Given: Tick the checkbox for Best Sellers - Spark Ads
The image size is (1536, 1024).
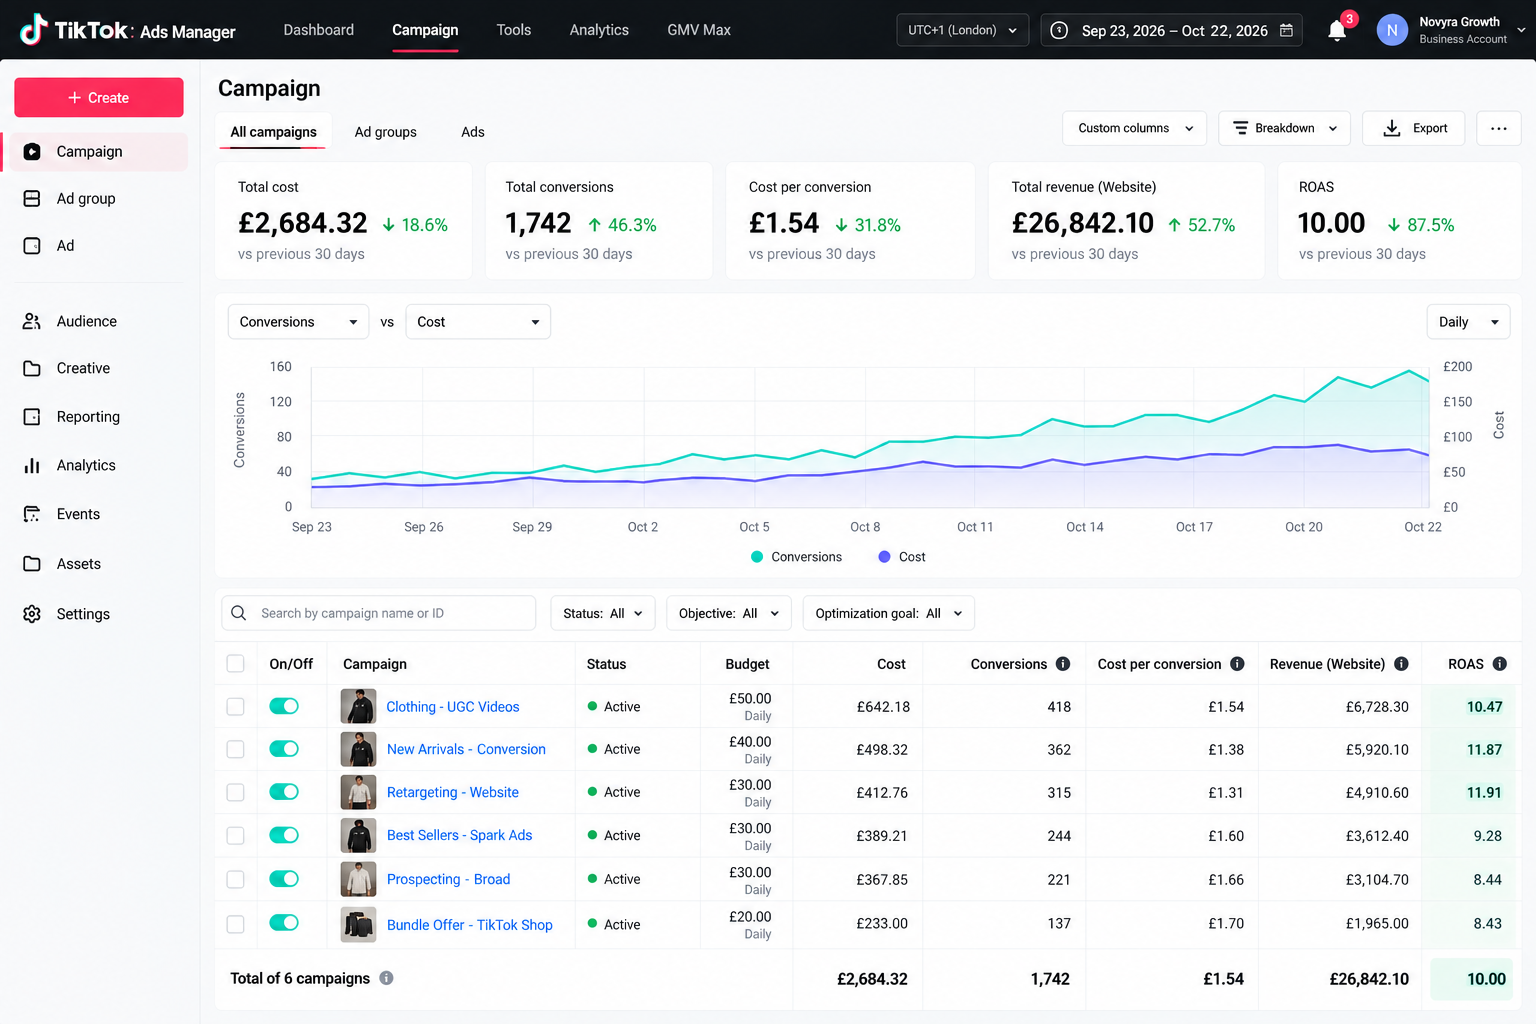Looking at the screenshot, I should [x=235, y=835].
